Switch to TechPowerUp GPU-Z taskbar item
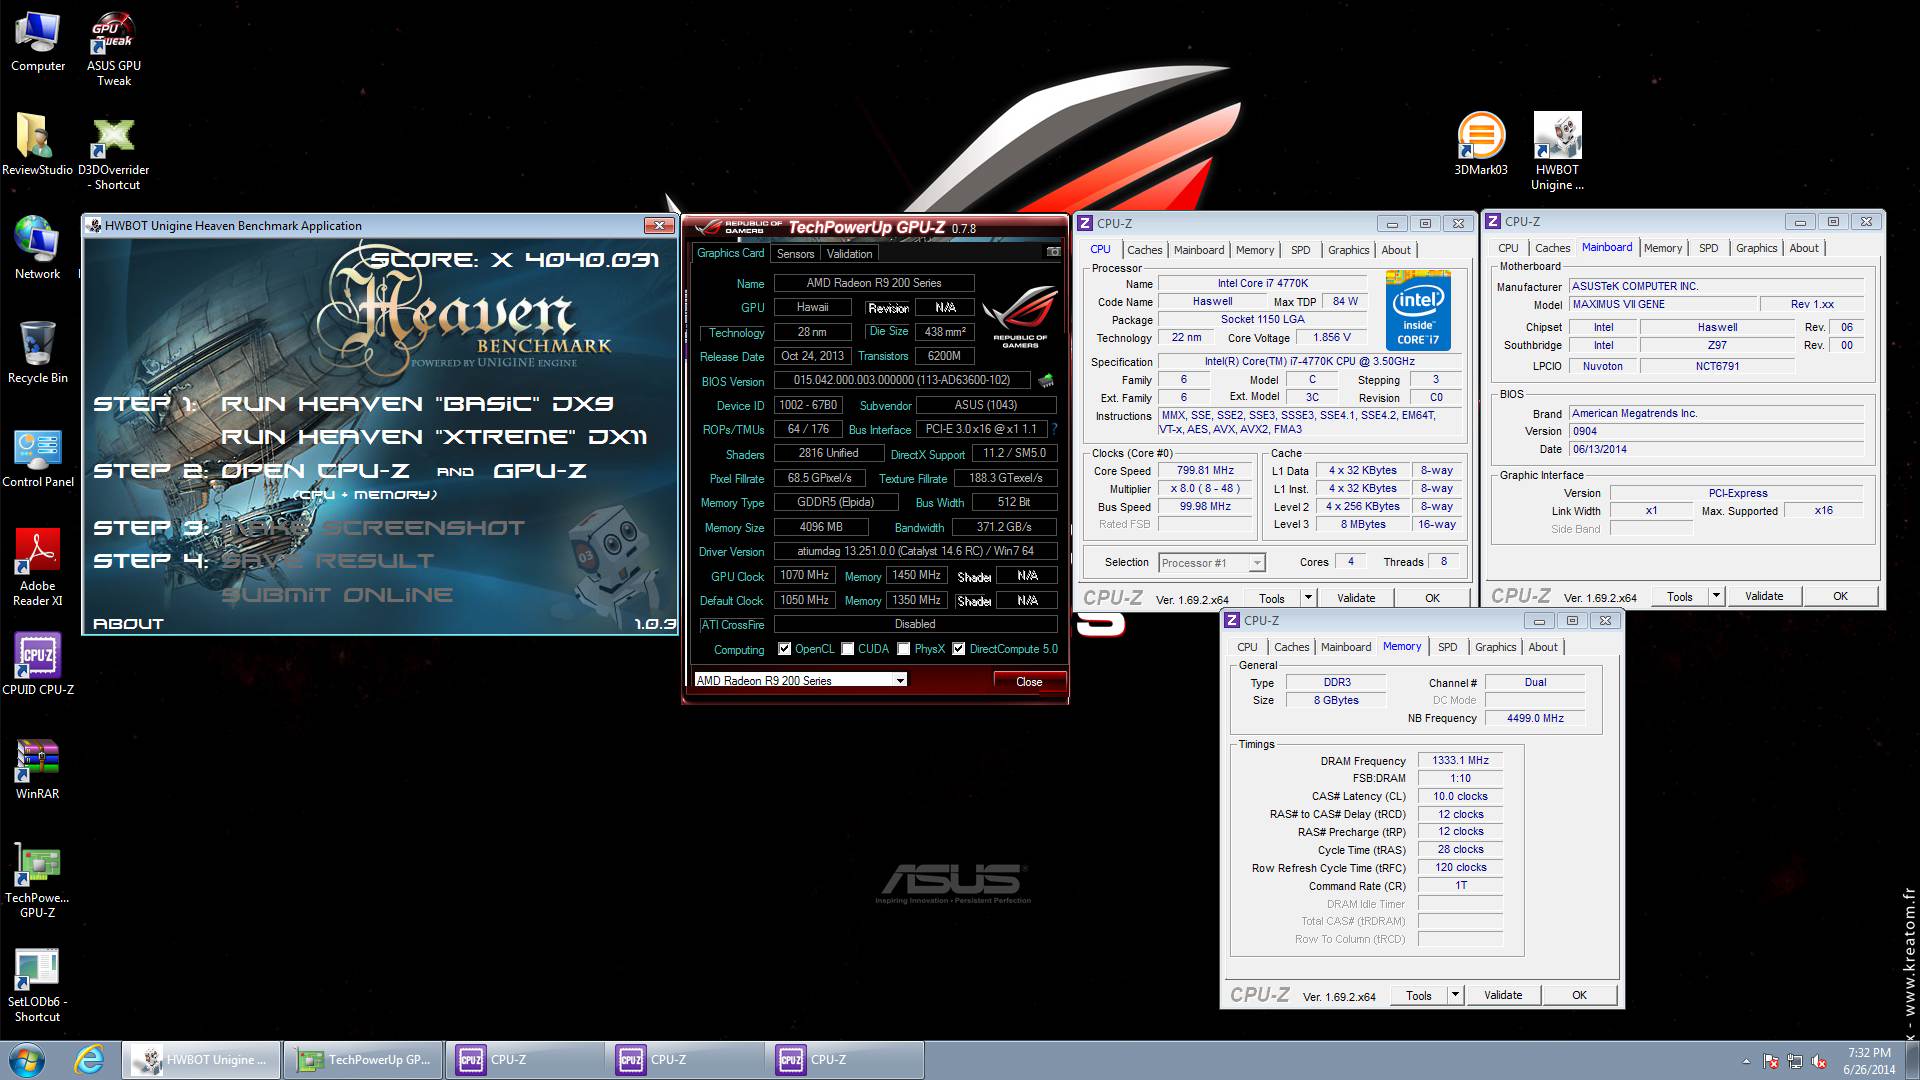Image resolution: width=1920 pixels, height=1080 pixels. (x=362, y=1060)
